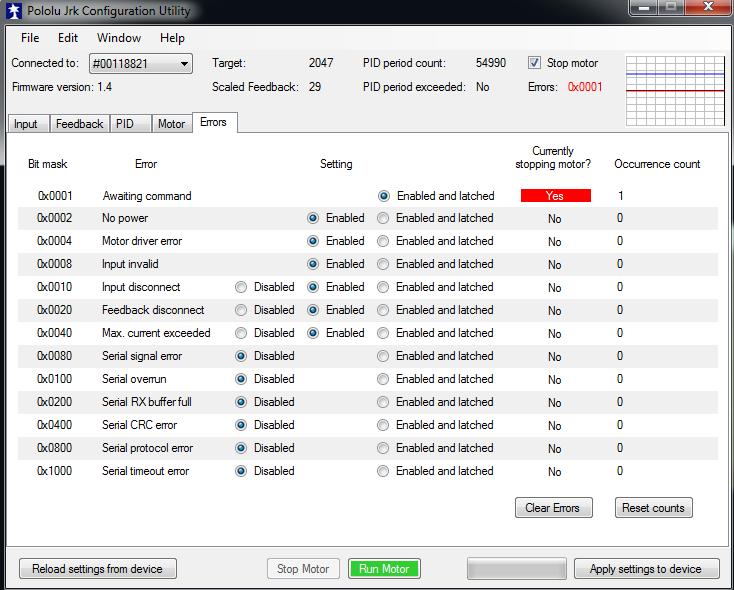Click the PID period count value 54990
Image resolution: width=734 pixels, height=590 pixels.
[x=491, y=63]
